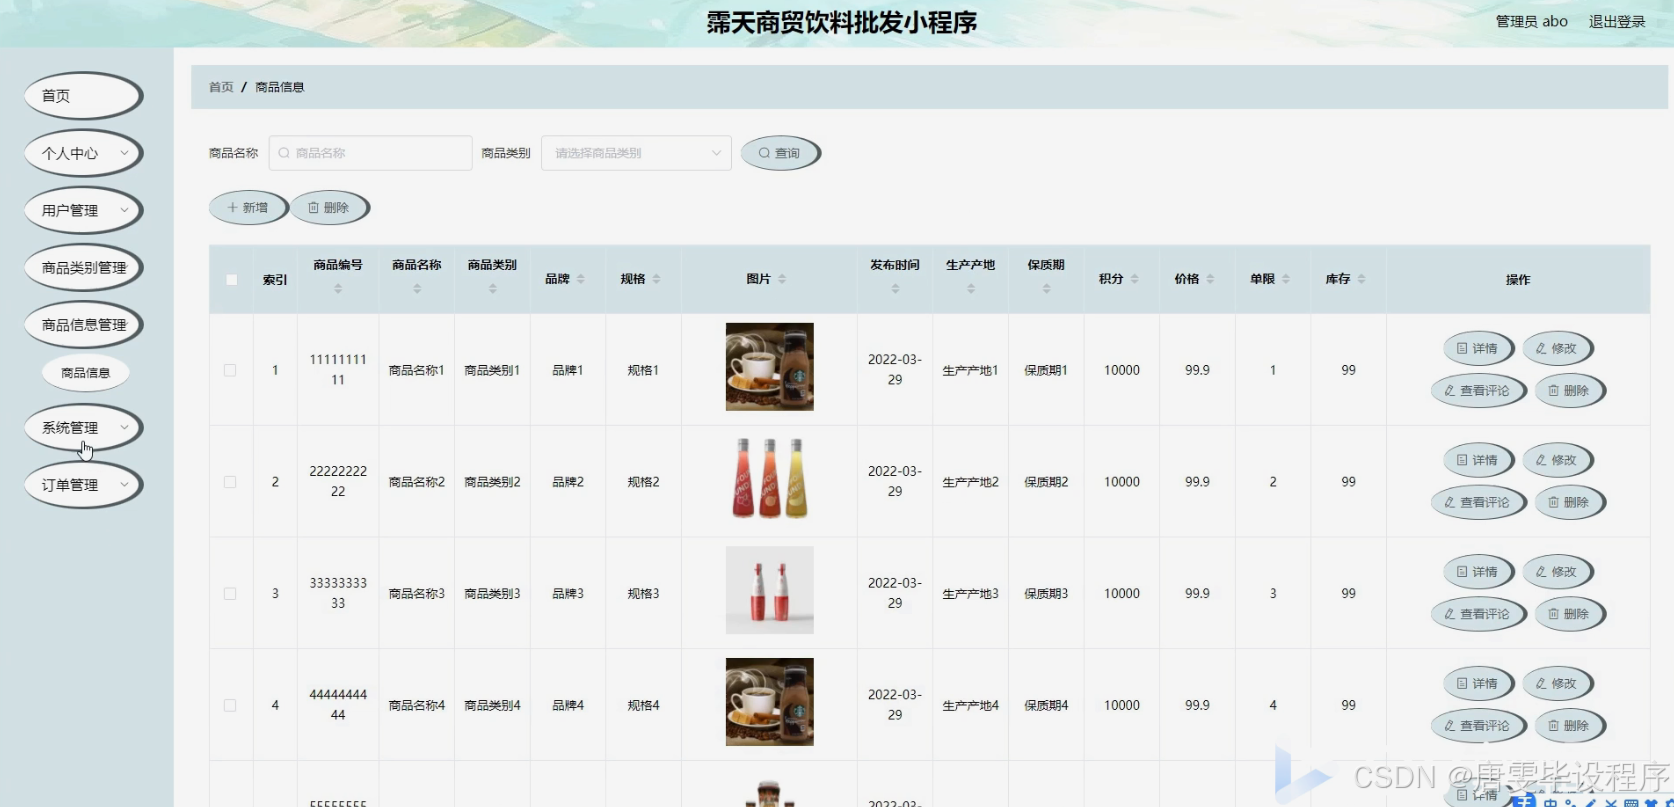Check the checkbox for row 3

(x=230, y=594)
